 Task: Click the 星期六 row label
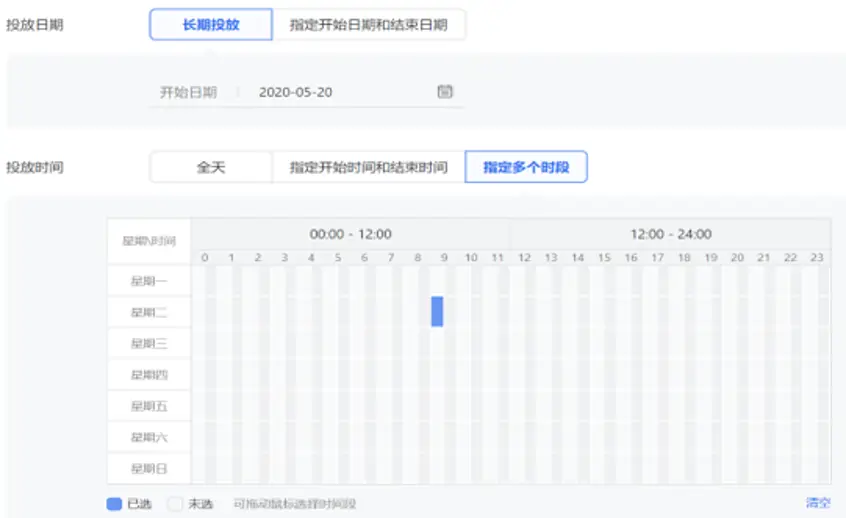pos(149,437)
